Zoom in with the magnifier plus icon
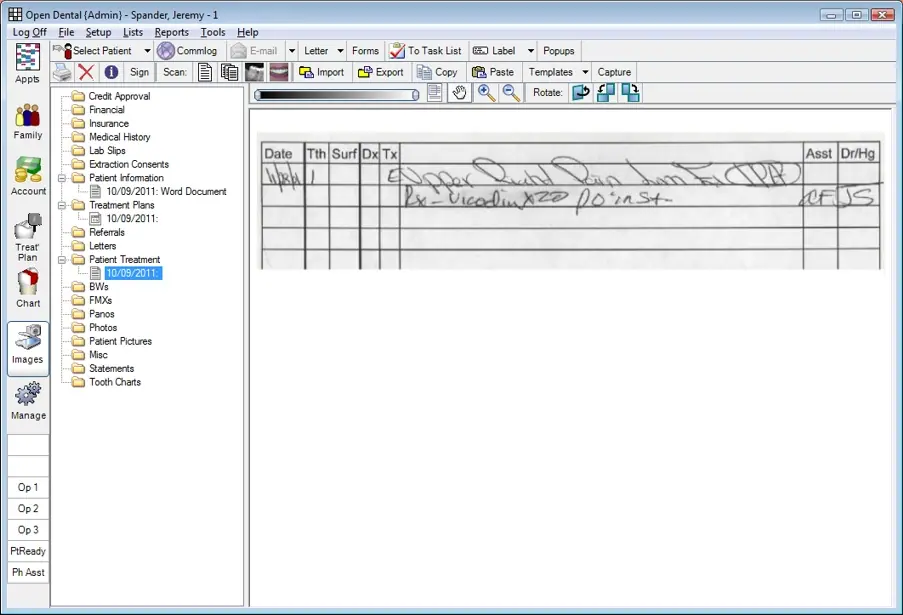Screen dimensions: 903x615 (487, 92)
